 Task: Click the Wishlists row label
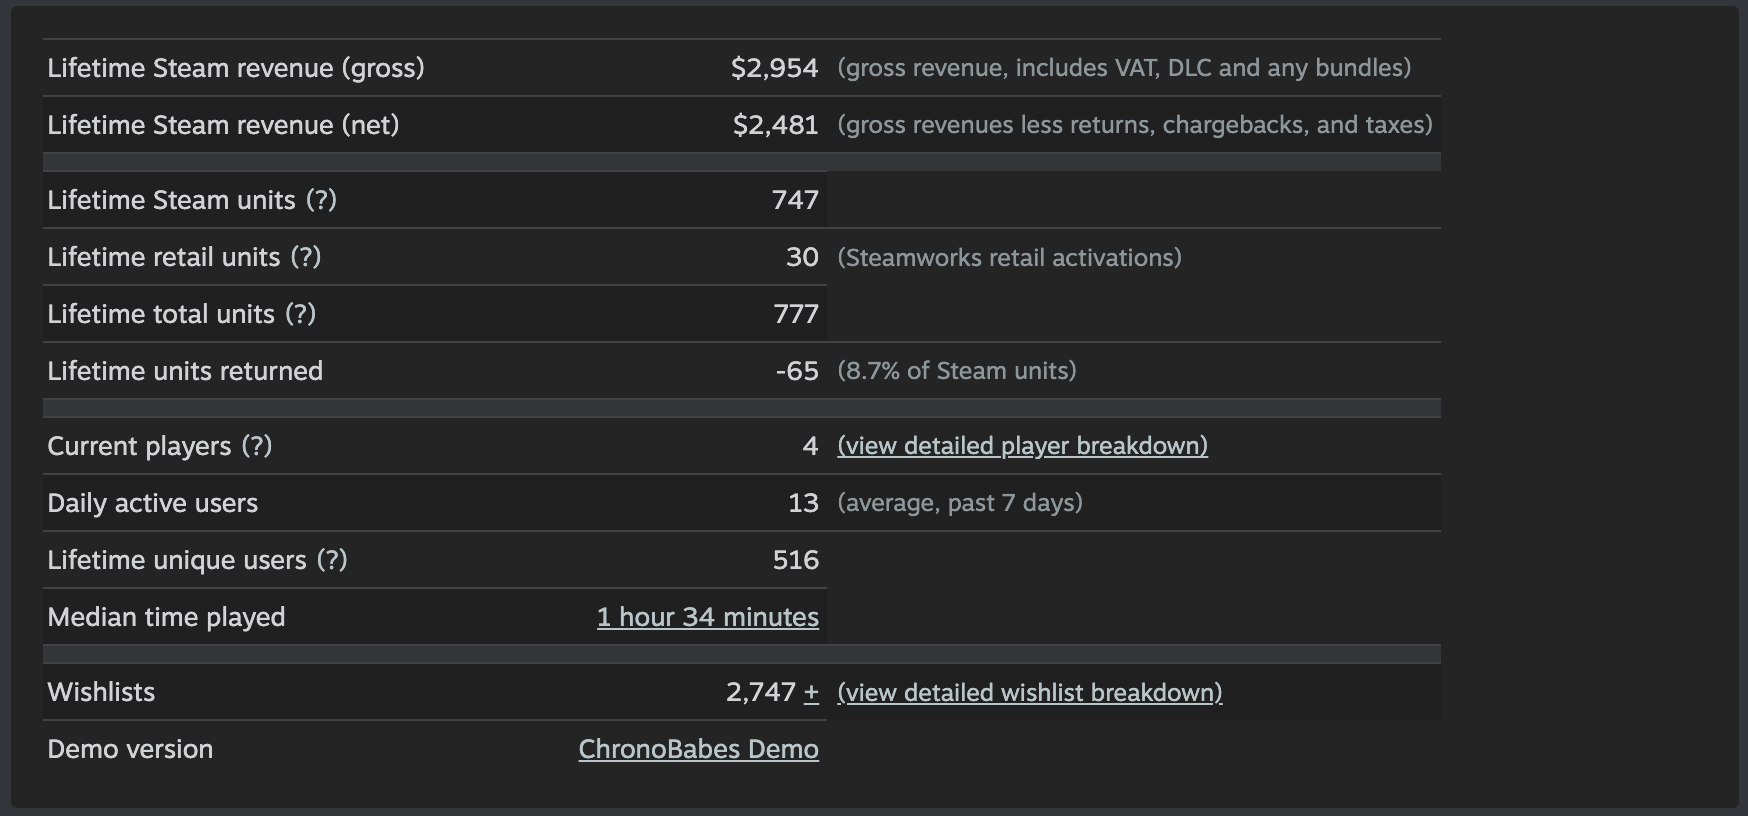pyautogui.click(x=101, y=692)
